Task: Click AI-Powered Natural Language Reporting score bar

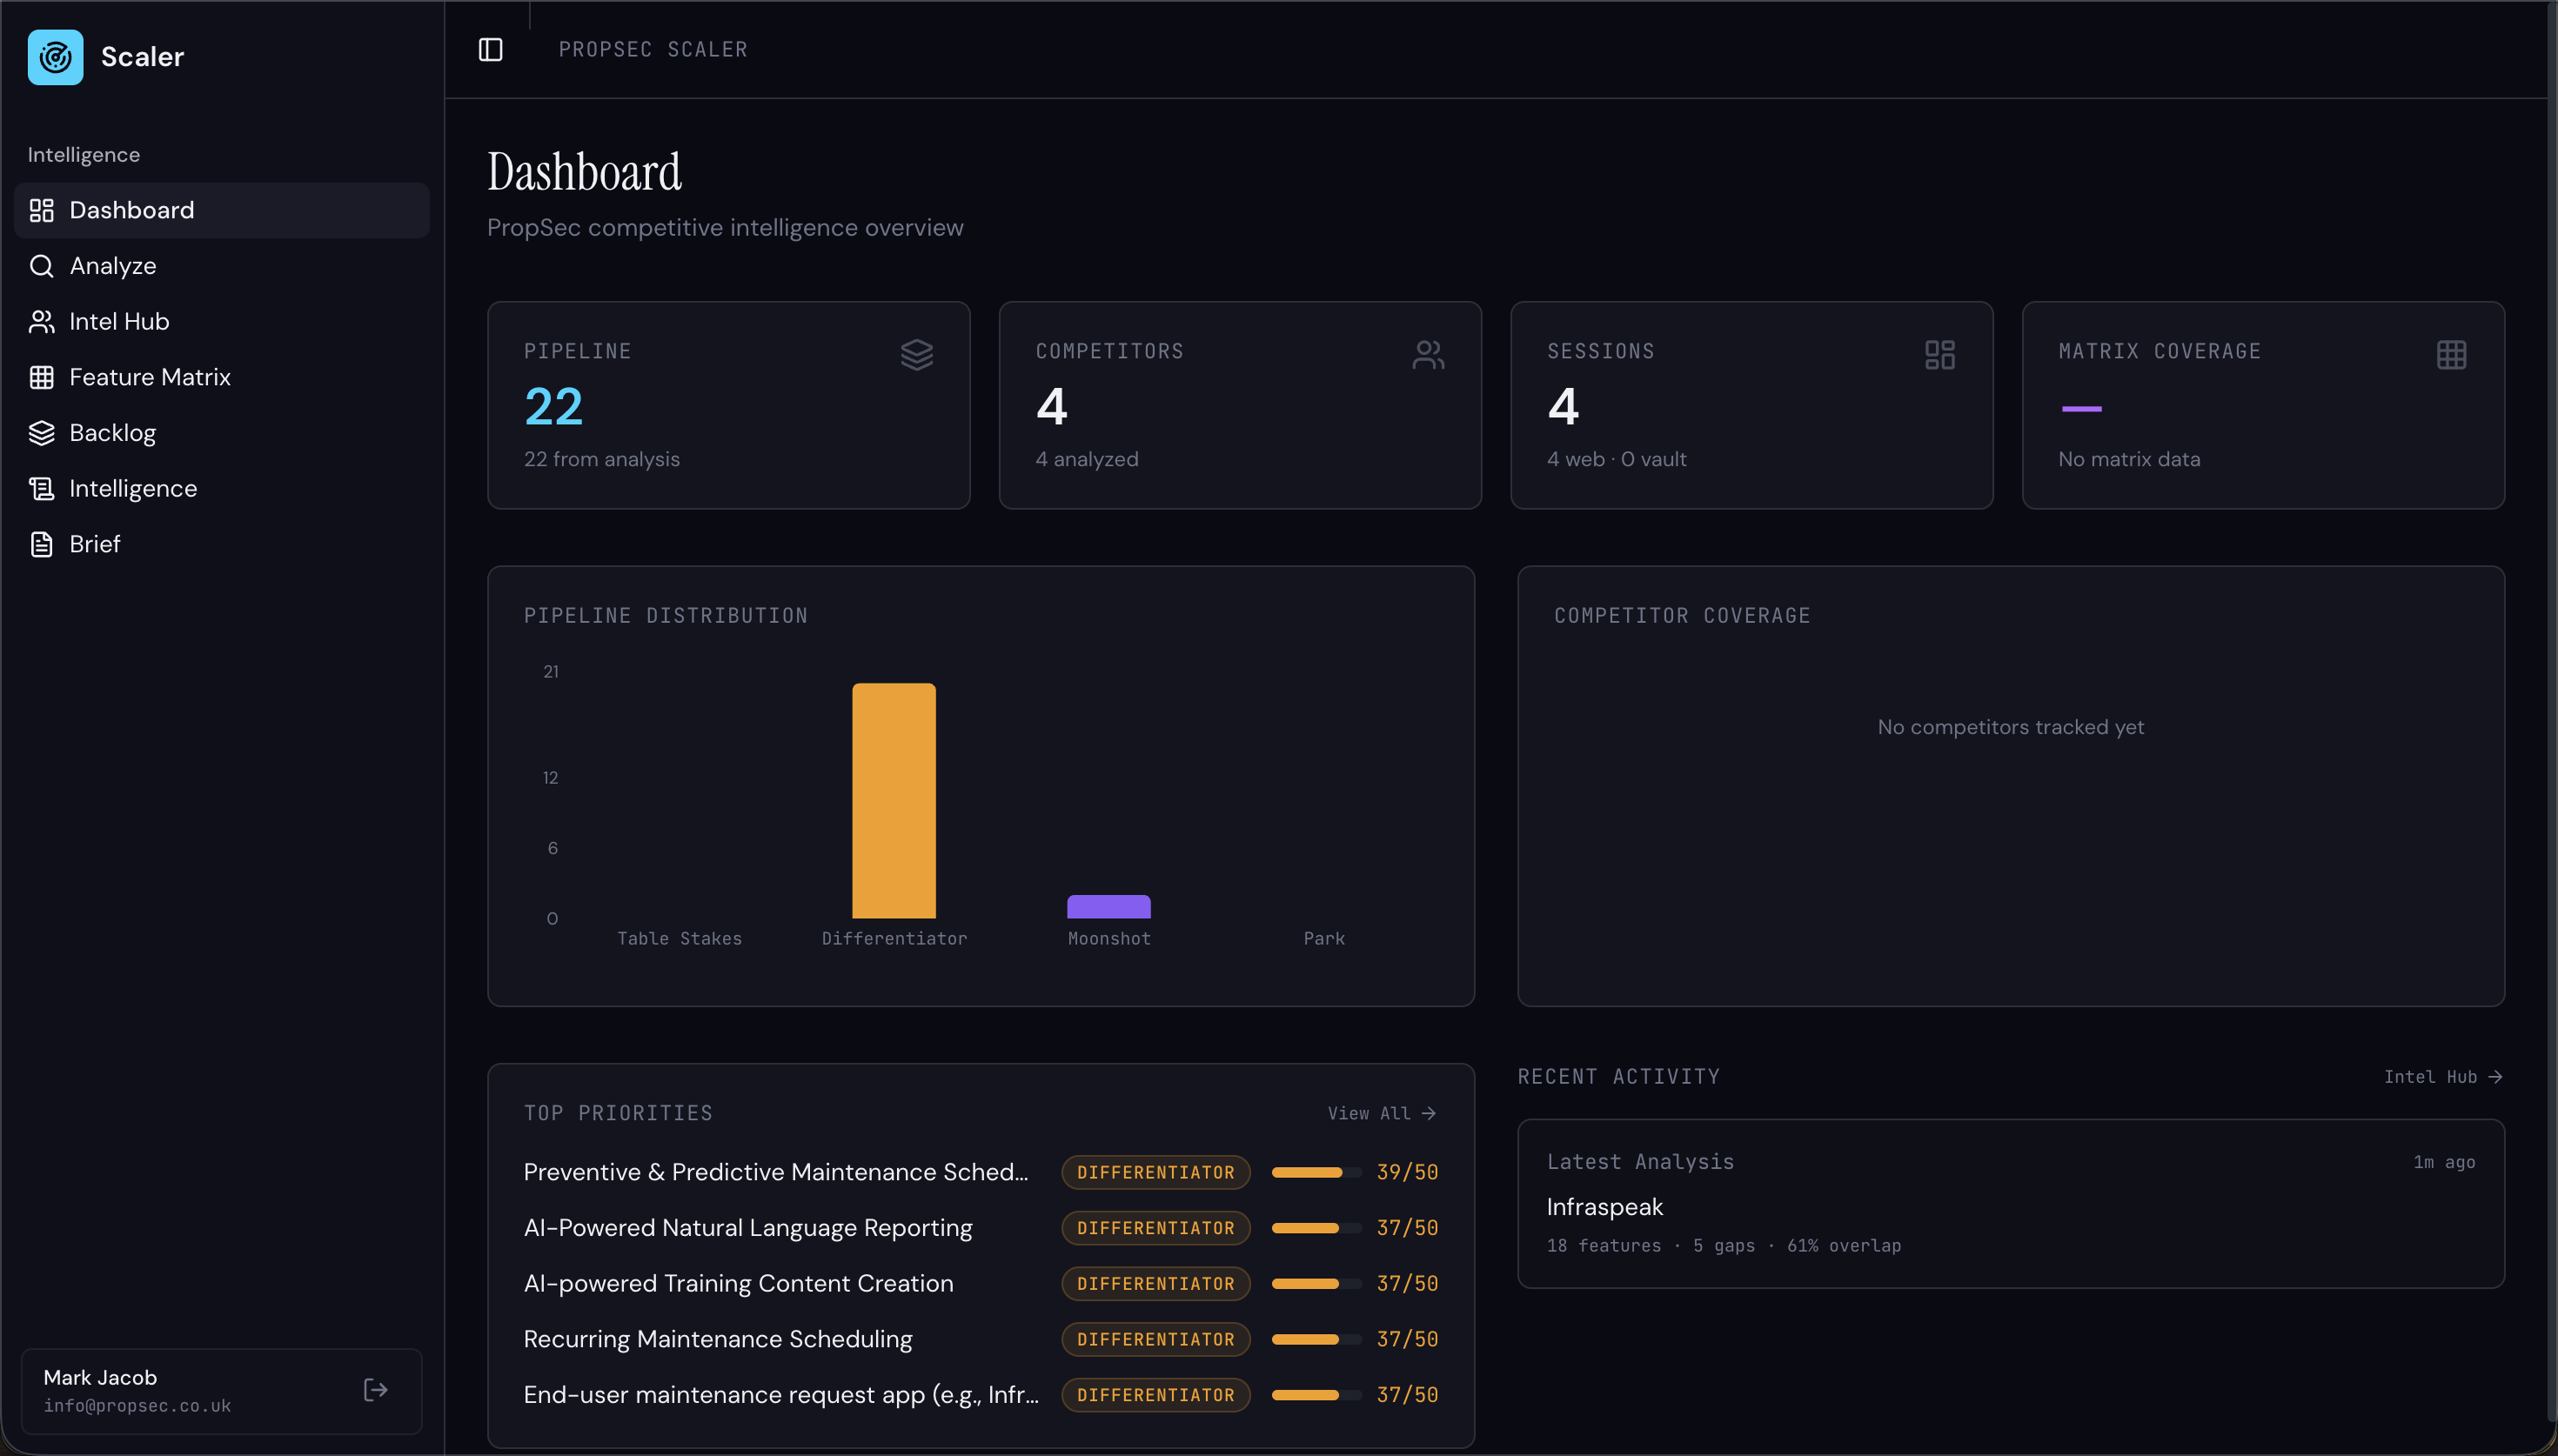Action: tap(1316, 1228)
